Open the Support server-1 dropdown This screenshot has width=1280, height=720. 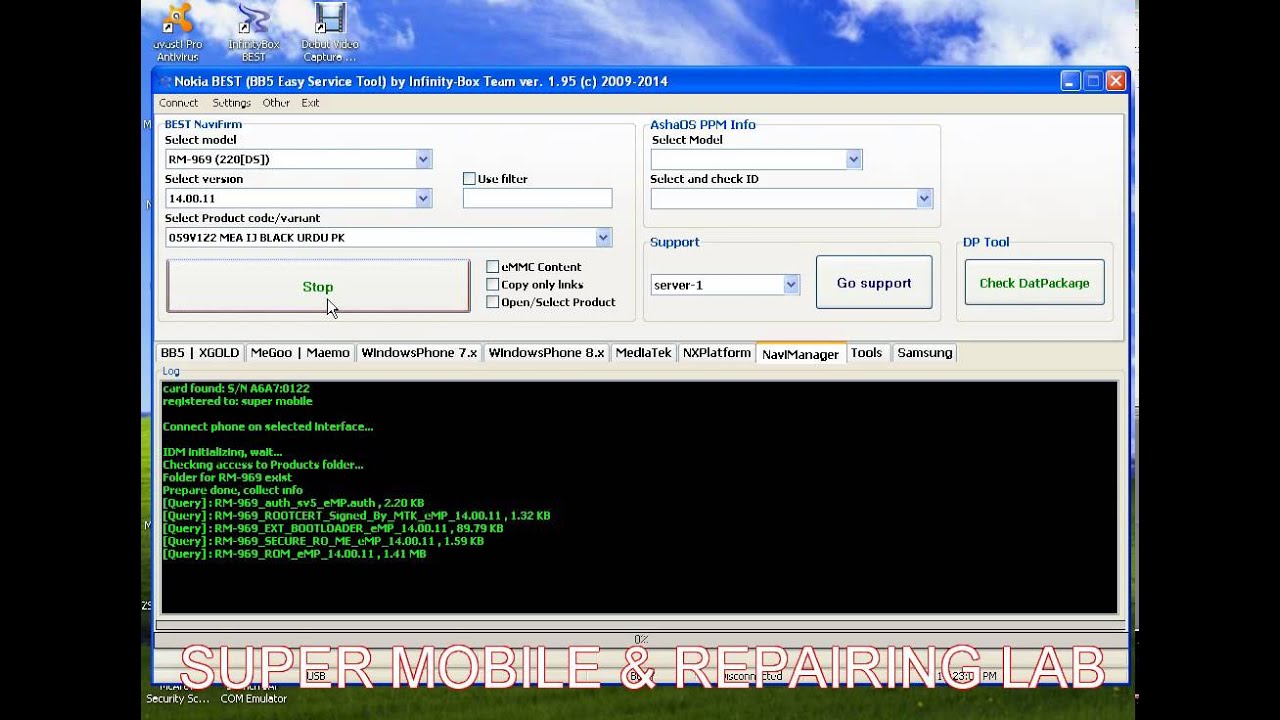(791, 285)
